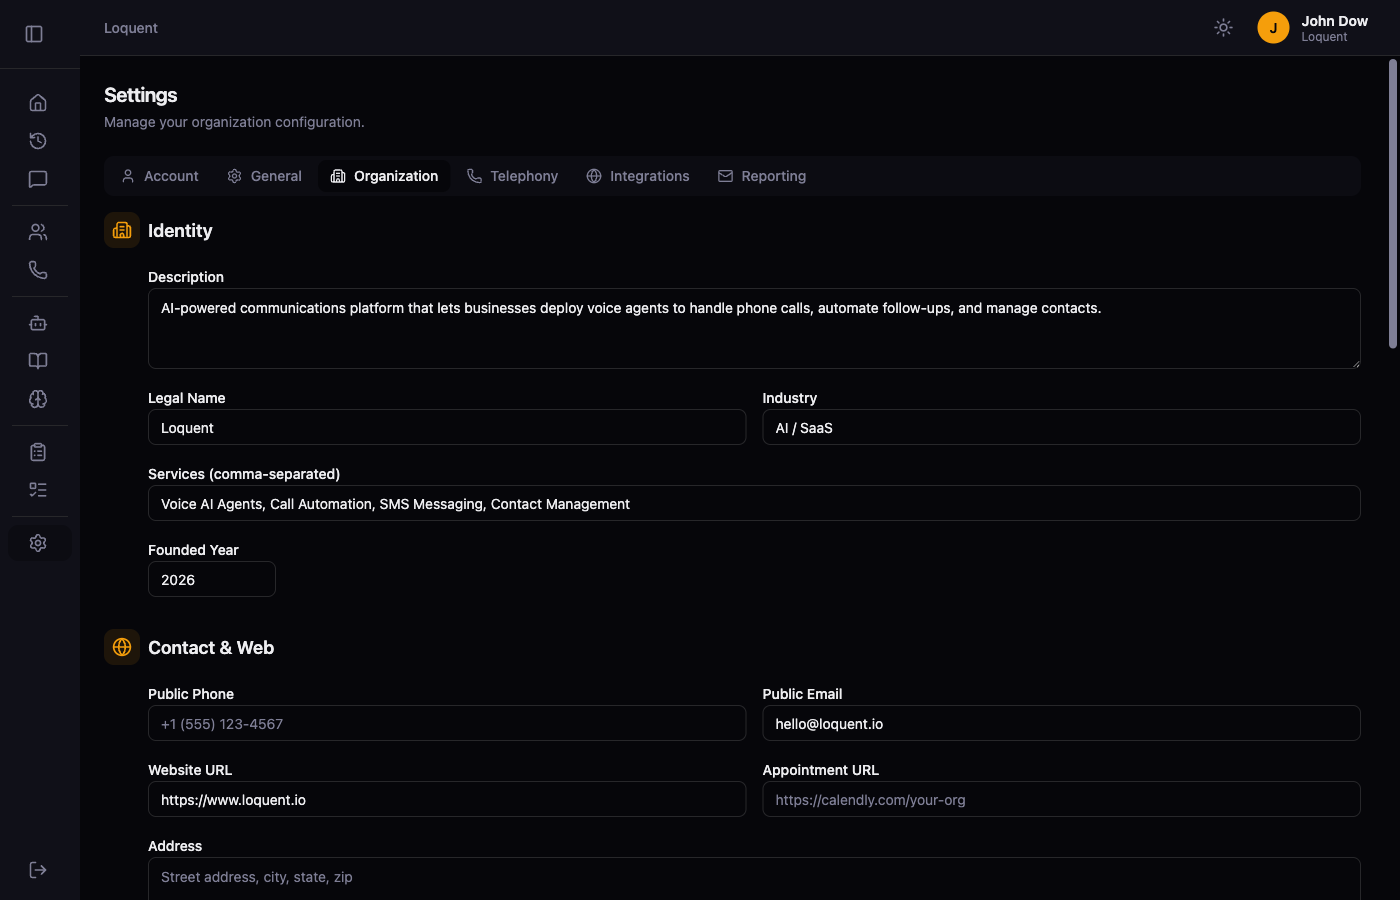Open the Calls section via the phone icon
Image resolution: width=1400 pixels, height=900 pixels.
pyautogui.click(x=37, y=269)
